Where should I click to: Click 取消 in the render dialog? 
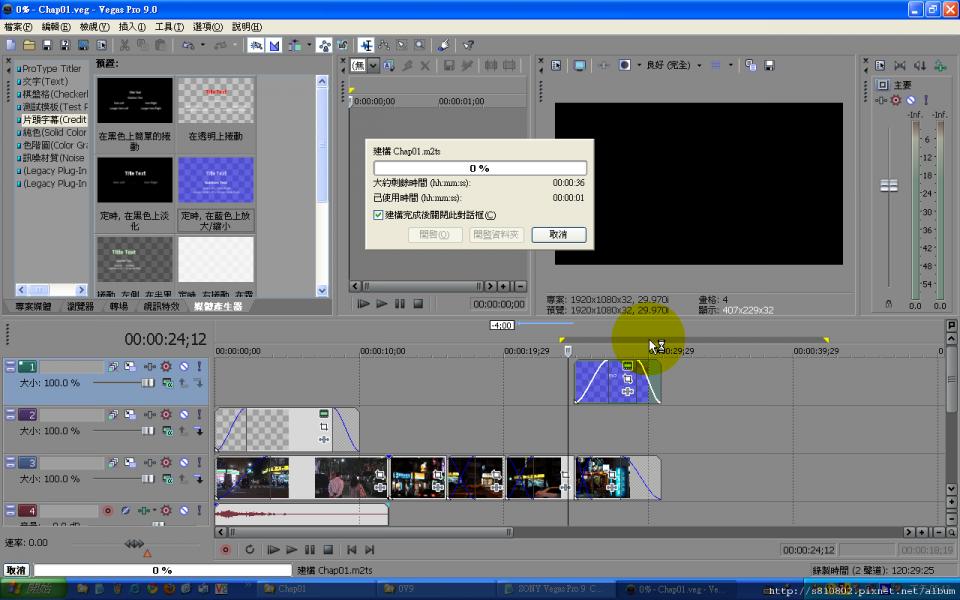(x=559, y=234)
